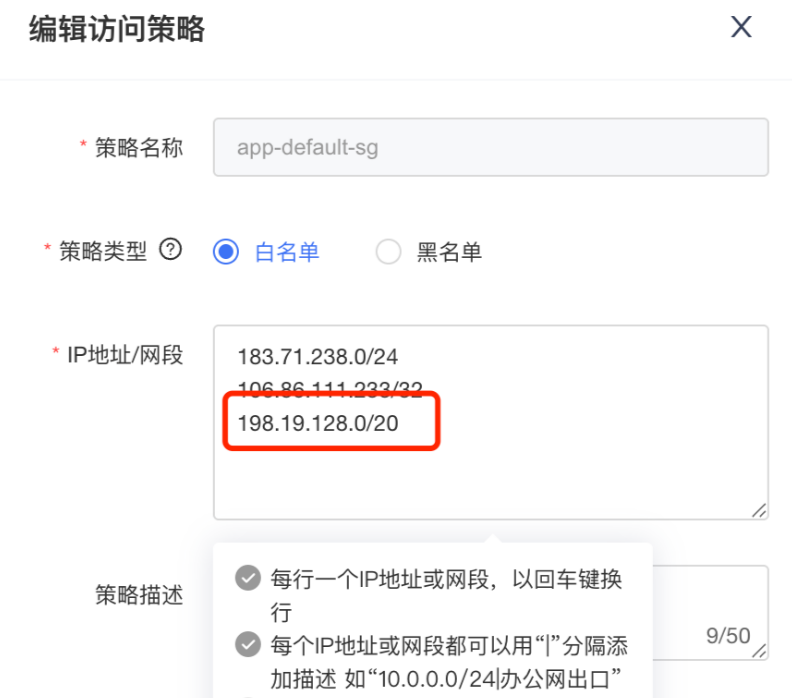The image size is (792, 698).
Task: Select the 黑名单 radio option
Action: pyautogui.click(x=388, y=252)
